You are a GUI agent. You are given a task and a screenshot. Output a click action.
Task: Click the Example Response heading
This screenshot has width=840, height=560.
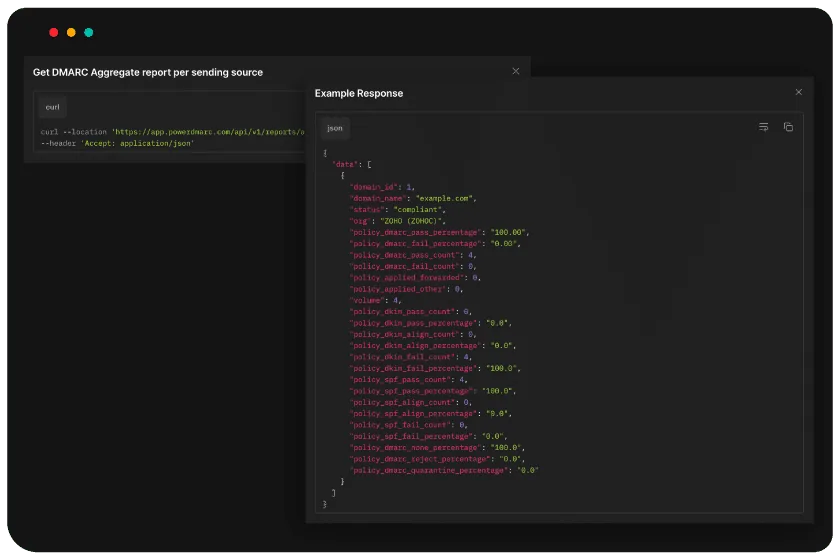pyautogui.click(x=358, y=93)
